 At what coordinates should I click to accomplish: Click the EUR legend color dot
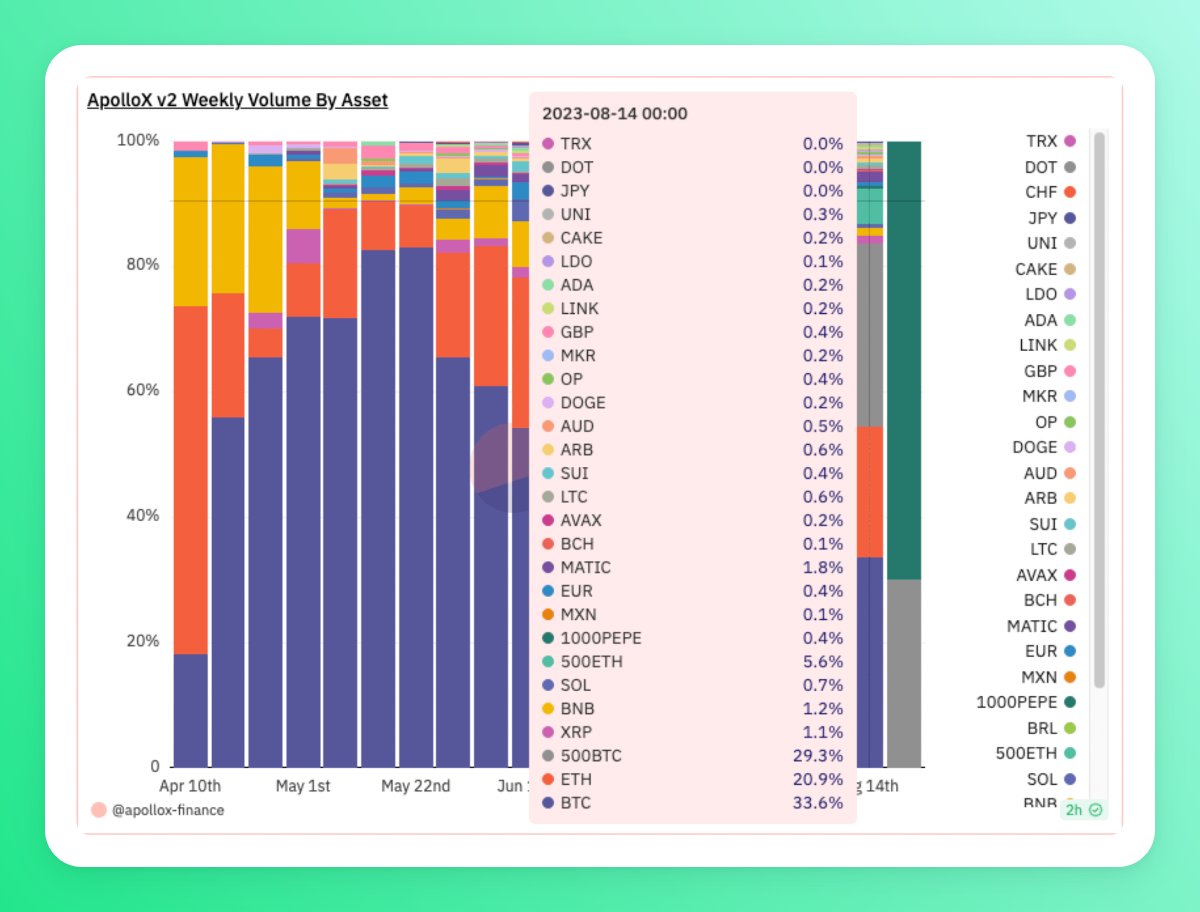[1070, 651]
